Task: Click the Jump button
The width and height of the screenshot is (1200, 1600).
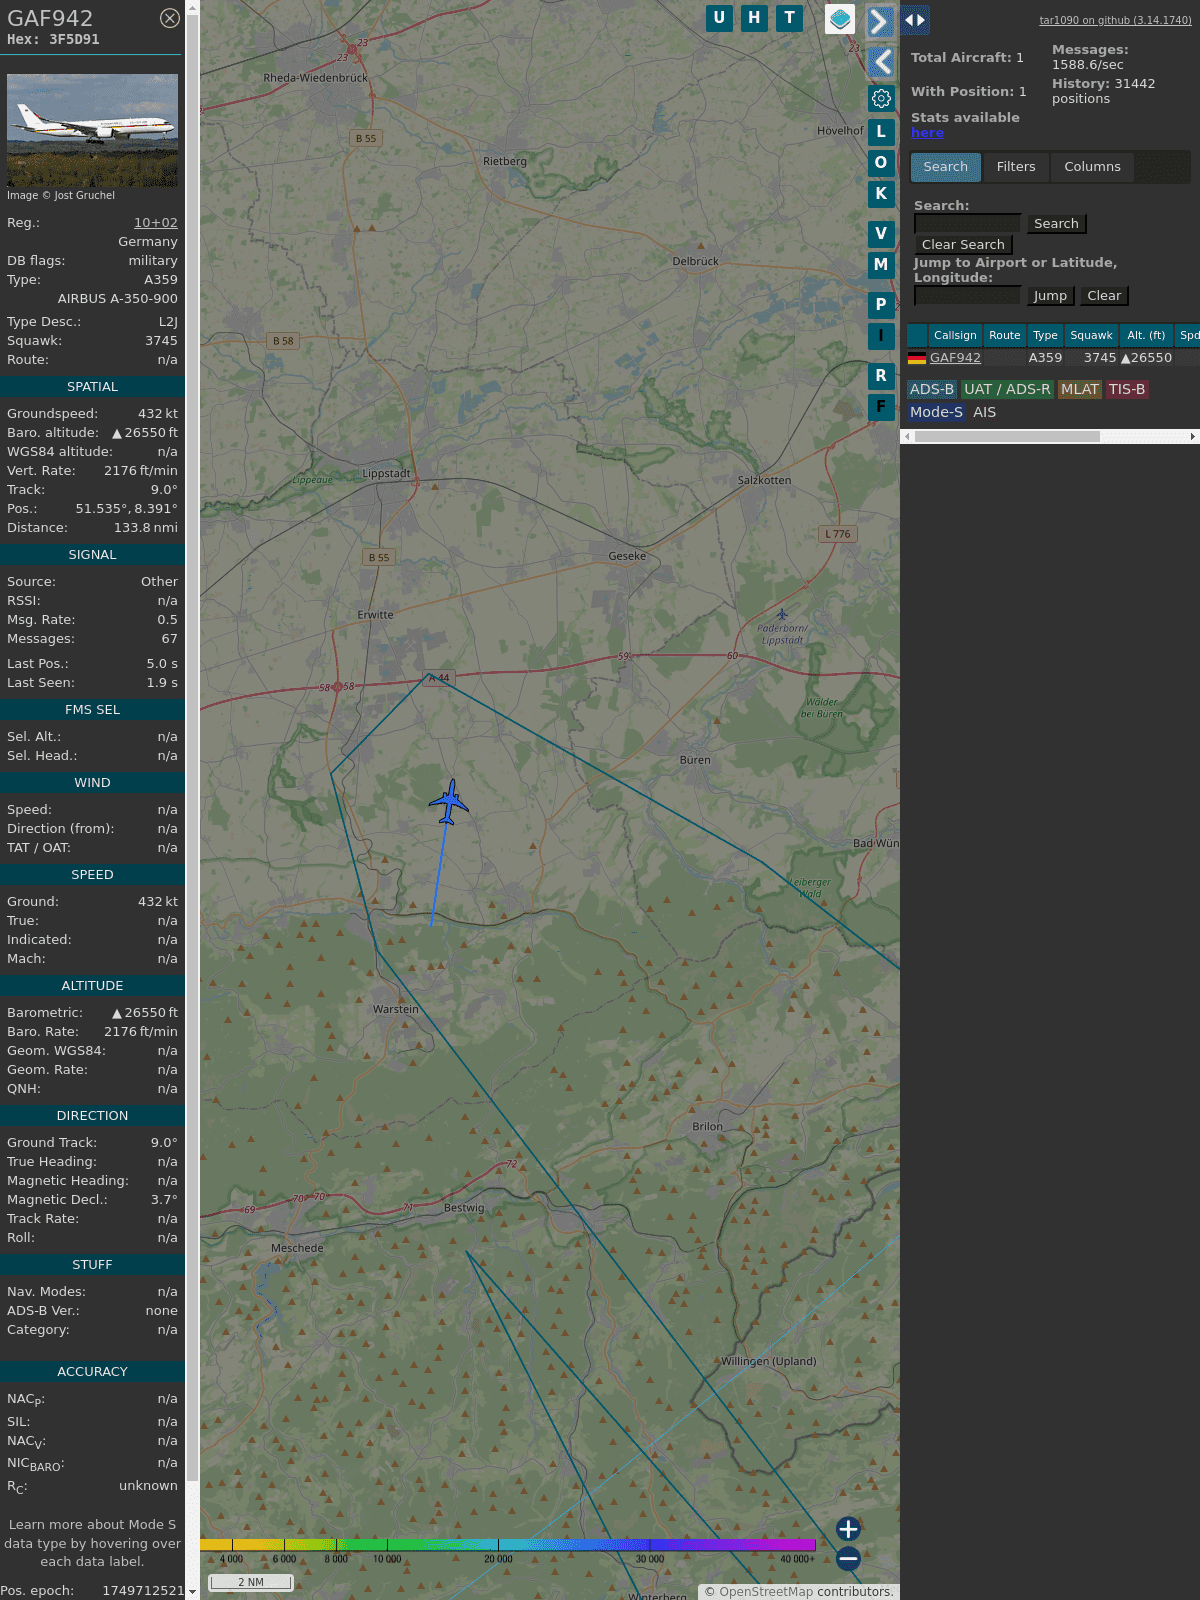Action: coord(1050,296)
